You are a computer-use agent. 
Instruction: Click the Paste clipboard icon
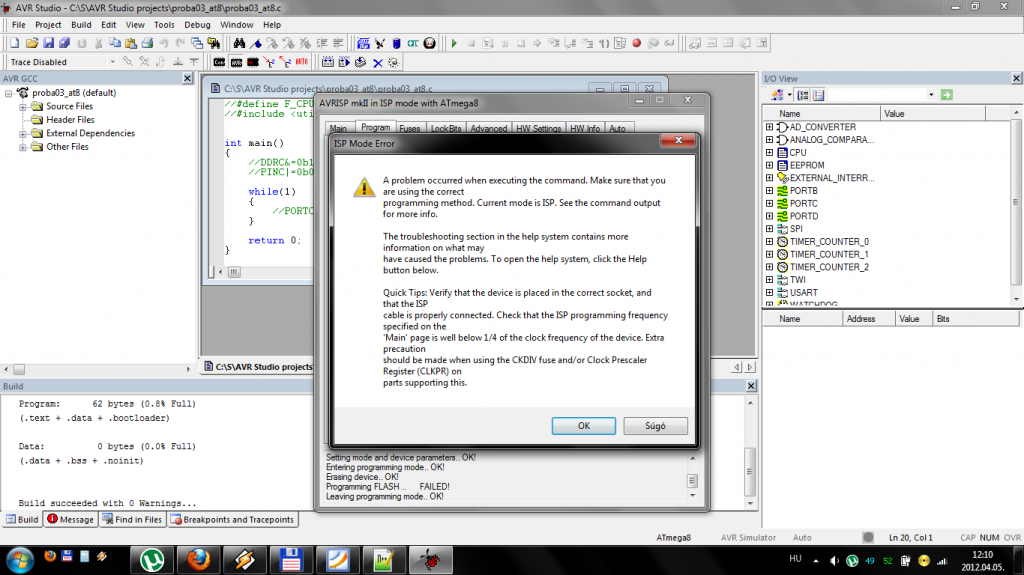(x=131, y=43)
